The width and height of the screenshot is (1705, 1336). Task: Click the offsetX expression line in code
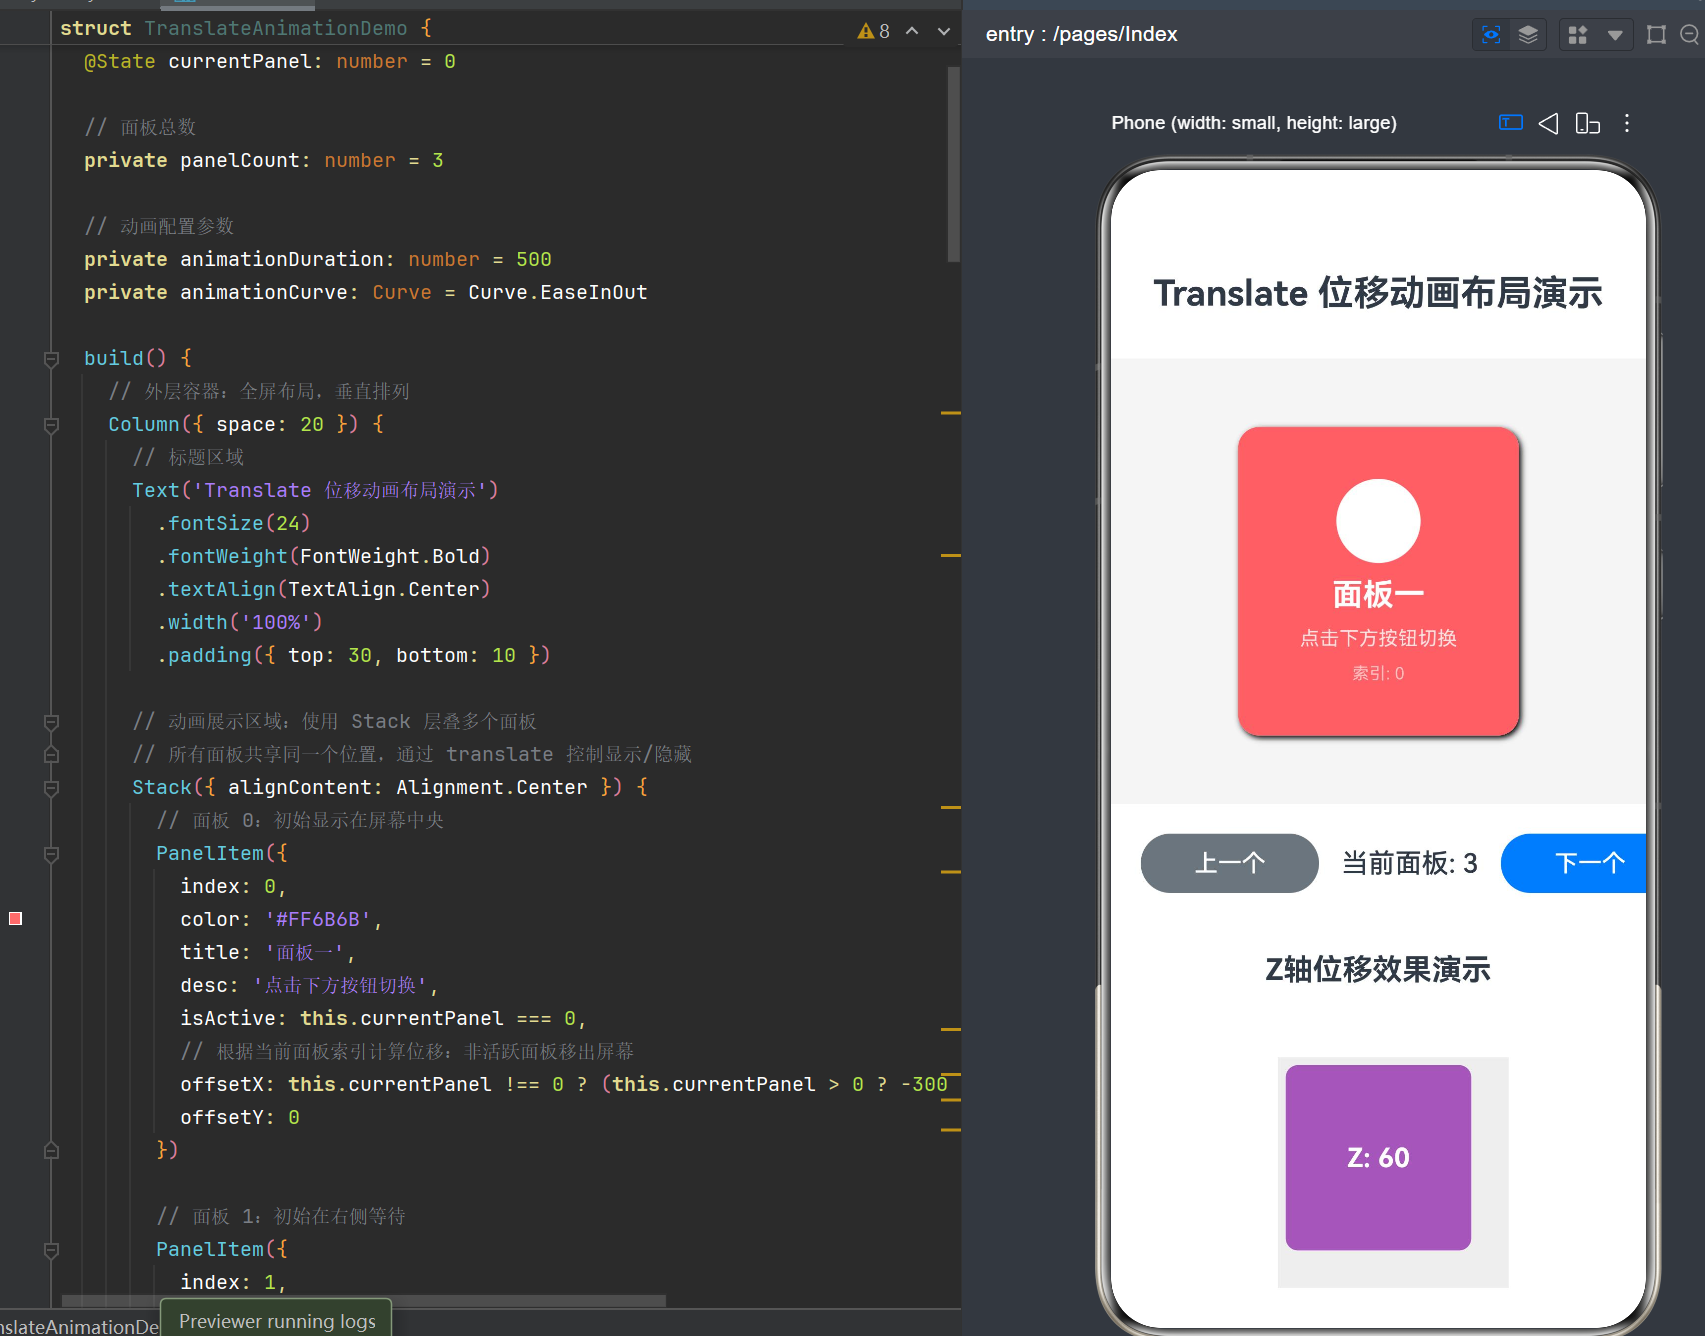pos(564,1085)
